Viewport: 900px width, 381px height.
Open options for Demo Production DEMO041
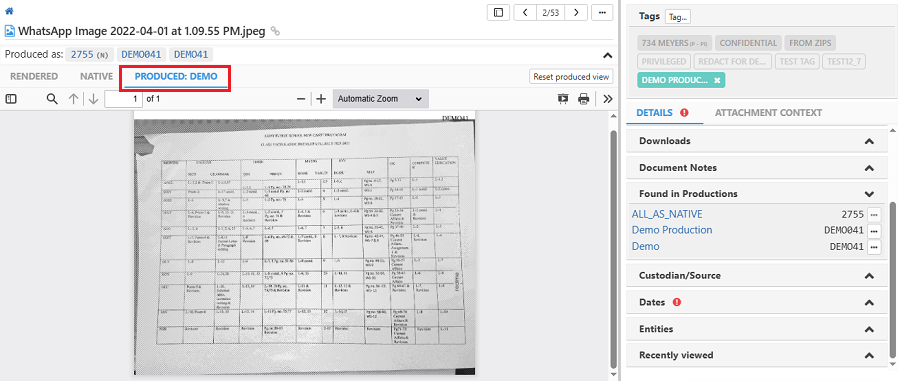[874, 231]
